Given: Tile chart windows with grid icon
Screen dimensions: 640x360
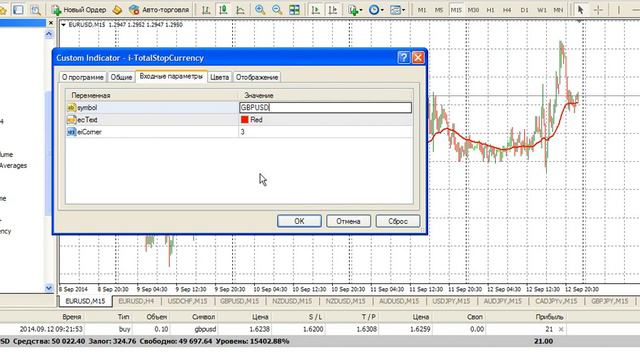Looking at the screenshot, I should pos(294,9).
